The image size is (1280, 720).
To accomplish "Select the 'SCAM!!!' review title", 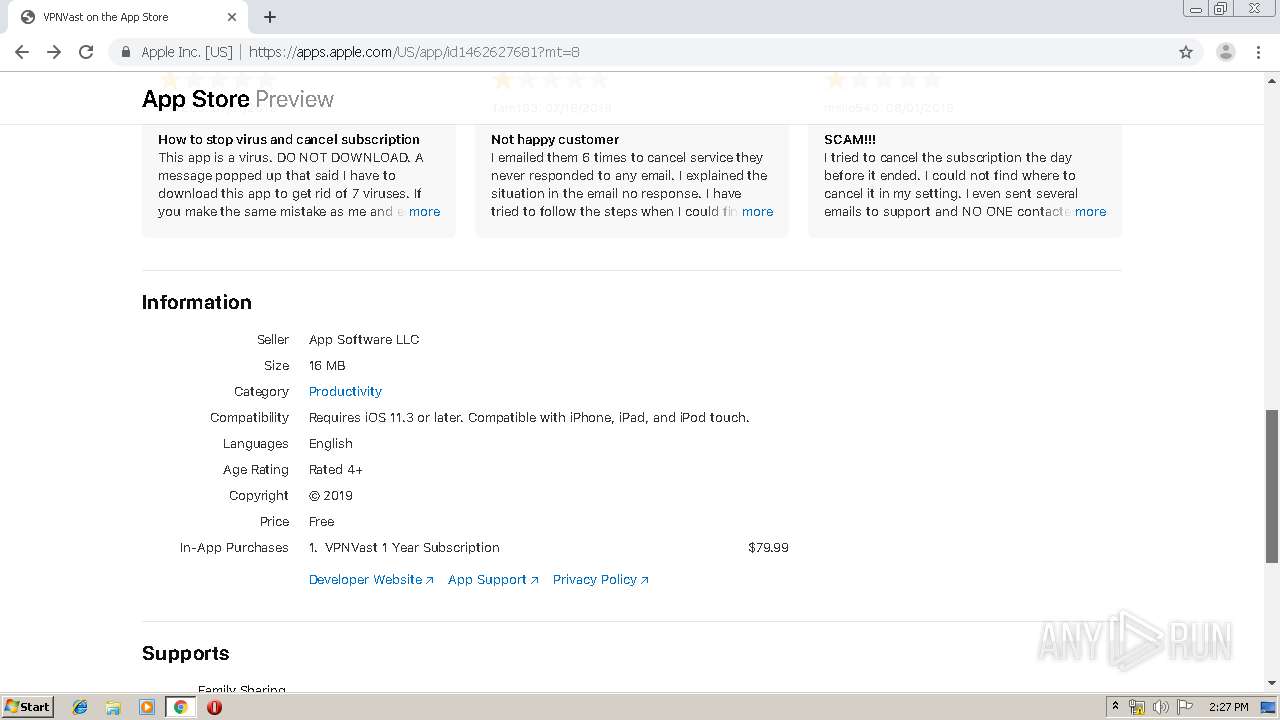I will pos(850,139).
